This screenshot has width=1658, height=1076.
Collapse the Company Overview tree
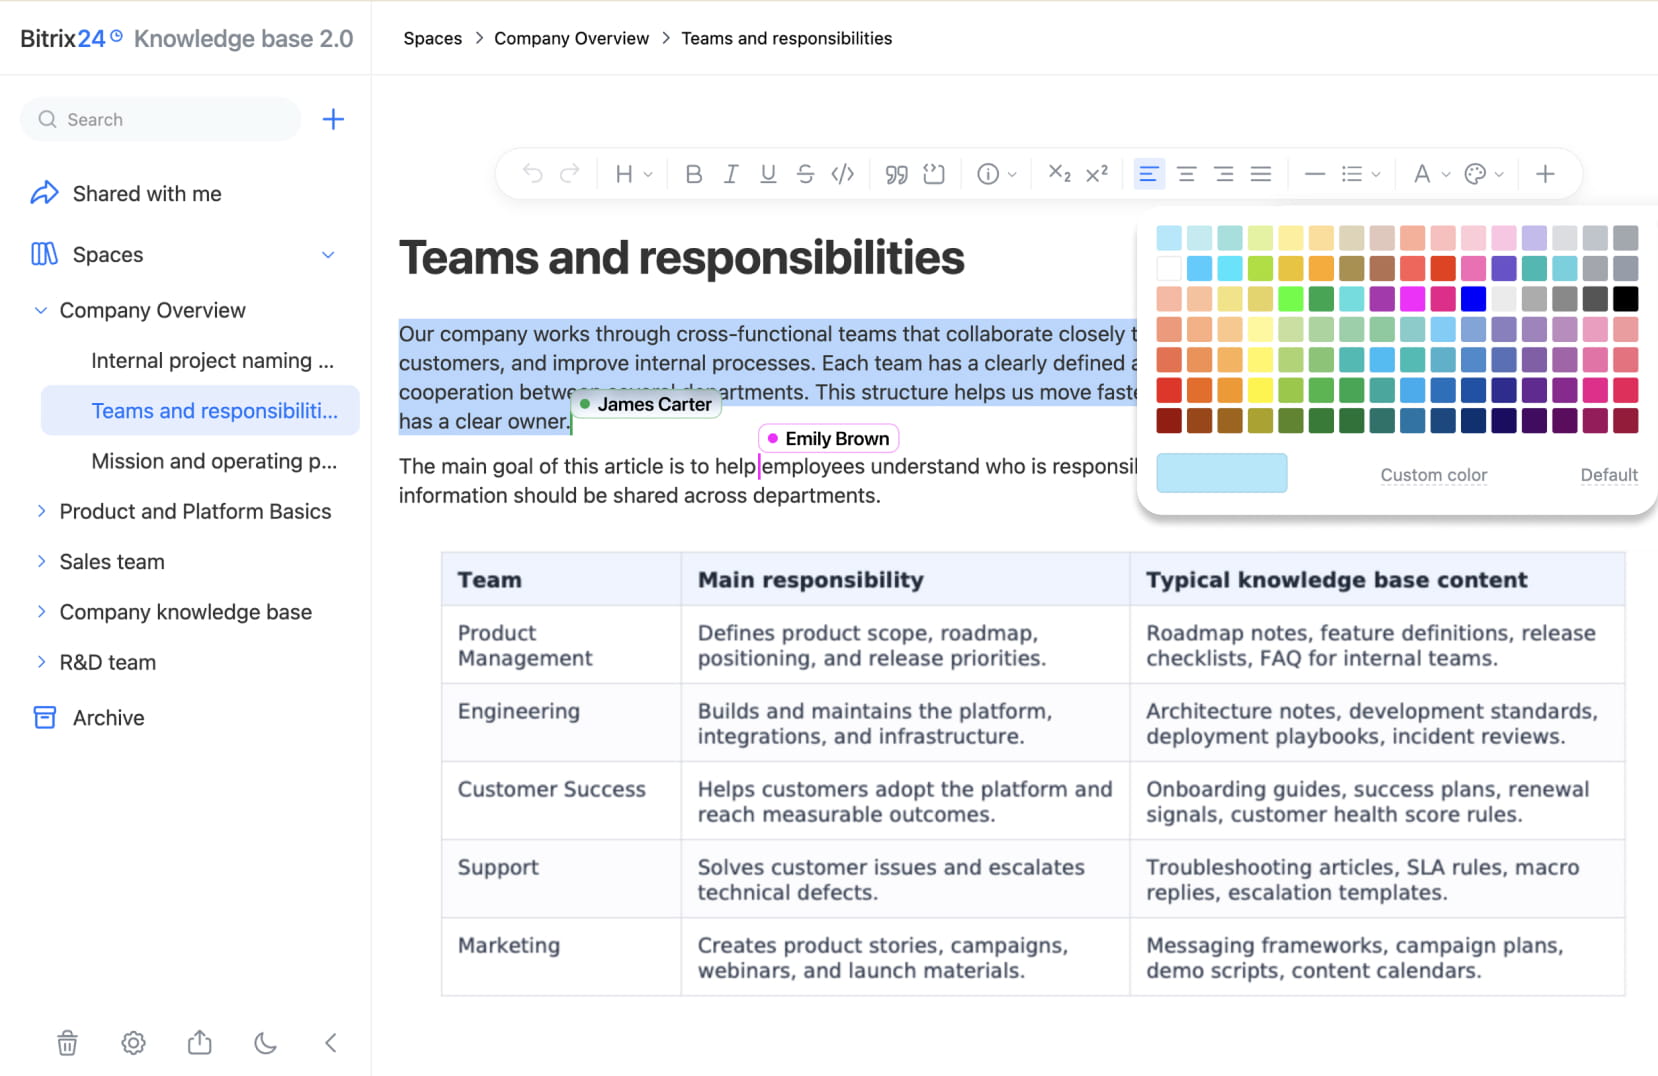click(41, 310)
